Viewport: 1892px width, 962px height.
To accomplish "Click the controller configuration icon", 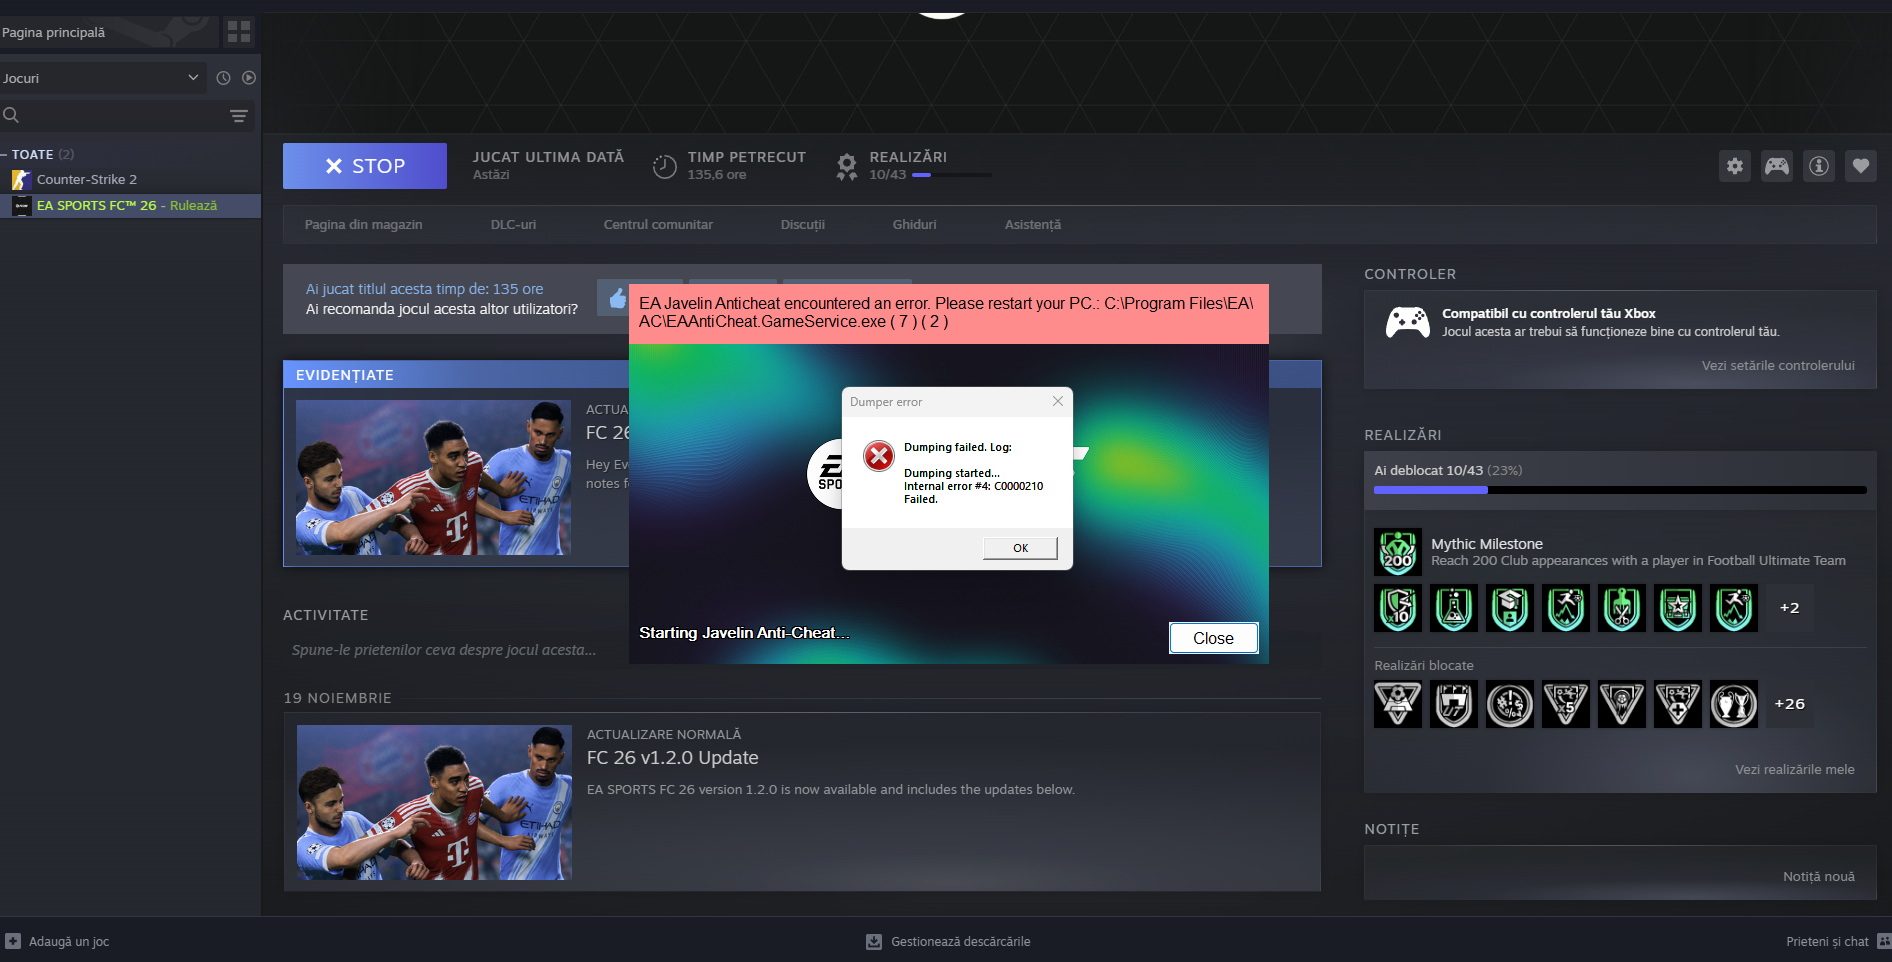I will (1776, 166).
